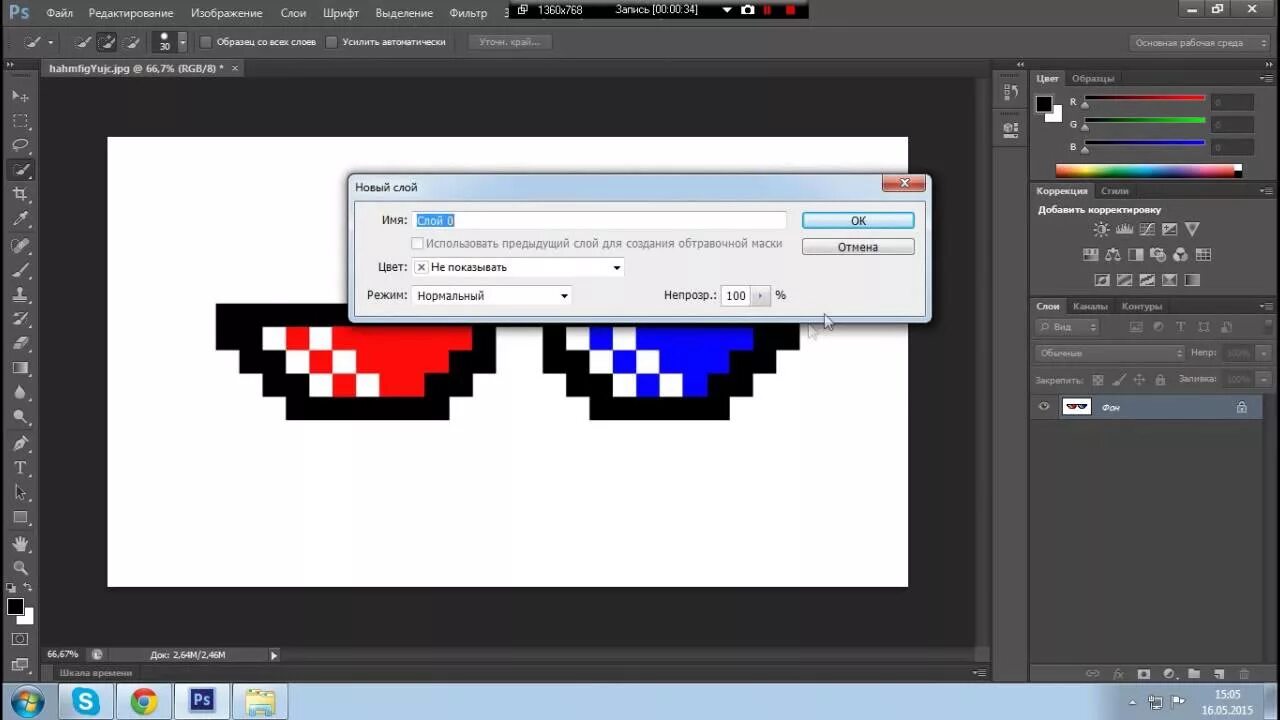Expand the Непрозр. opacity slider arrow
The image size is (1280, 720).
(x=761, y=296)
